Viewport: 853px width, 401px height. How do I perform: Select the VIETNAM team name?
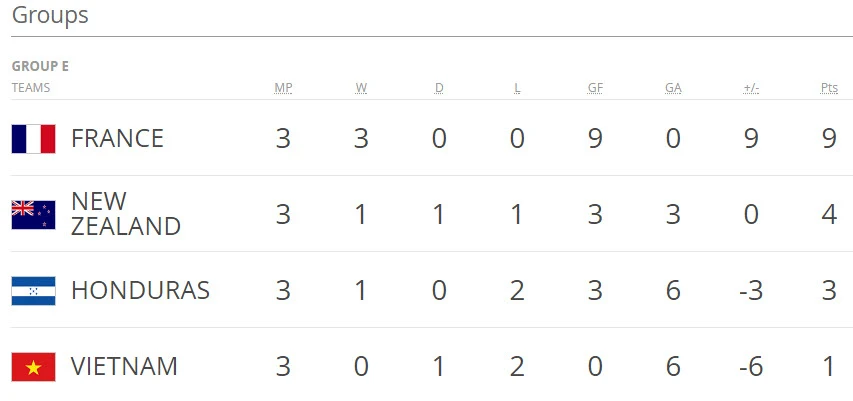pos(124,367)
